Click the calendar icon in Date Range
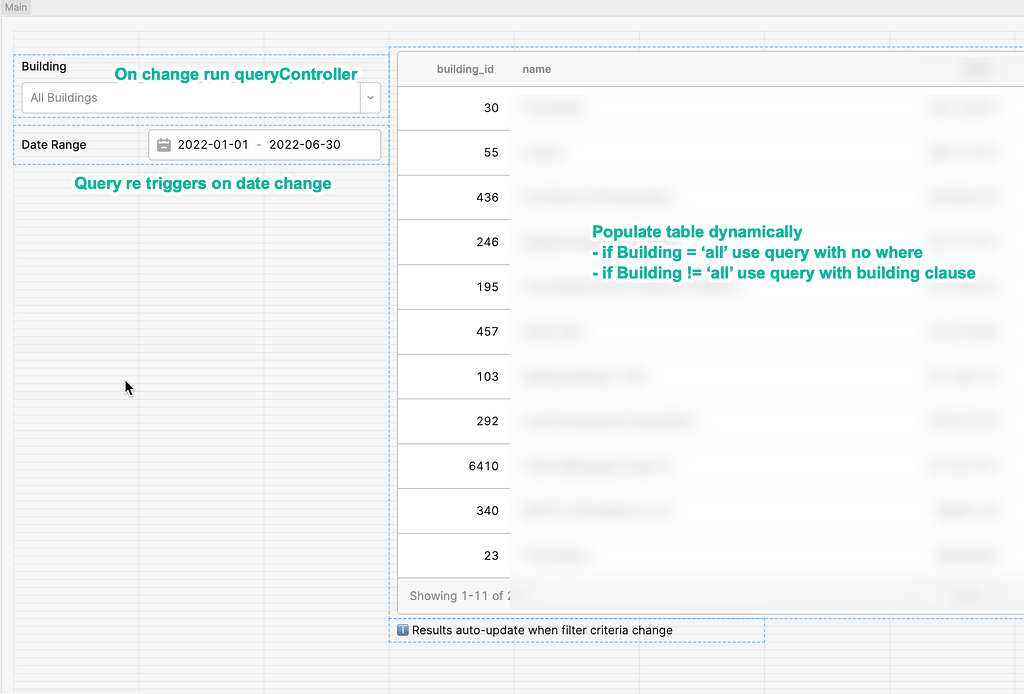Screen dimensions: 1024x694 pos(164,145)
